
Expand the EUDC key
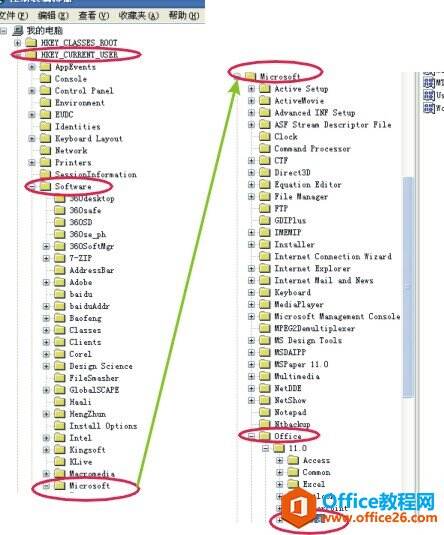coord(32,115)
